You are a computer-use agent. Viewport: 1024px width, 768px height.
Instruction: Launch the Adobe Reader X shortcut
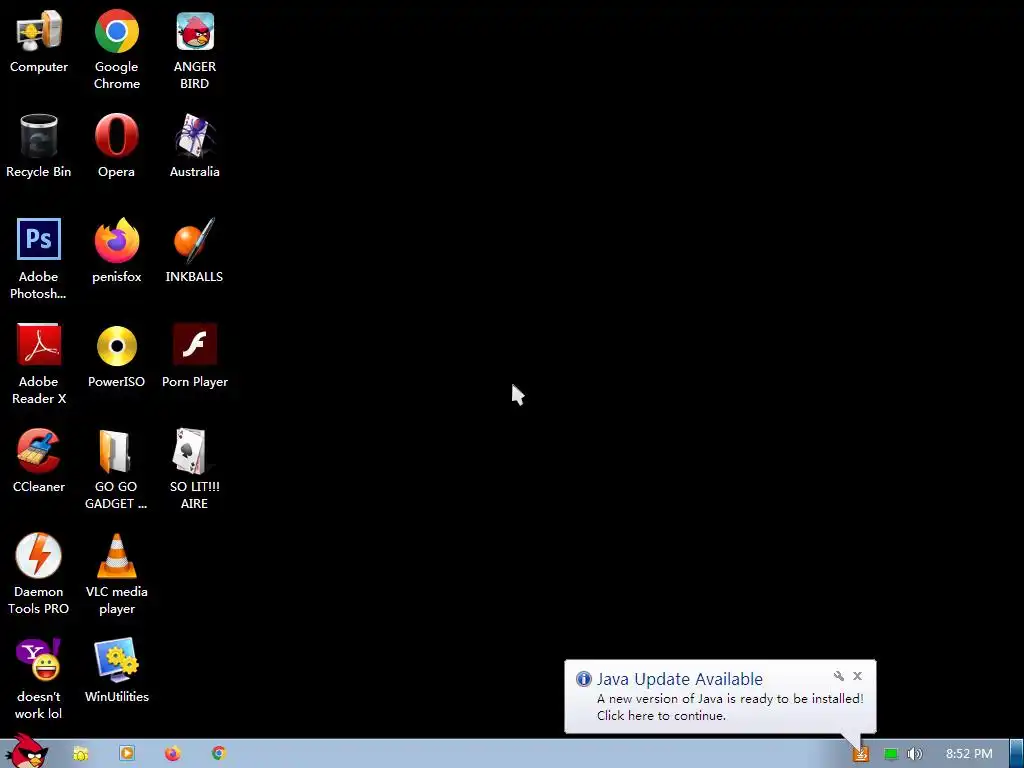click(39, 364)
